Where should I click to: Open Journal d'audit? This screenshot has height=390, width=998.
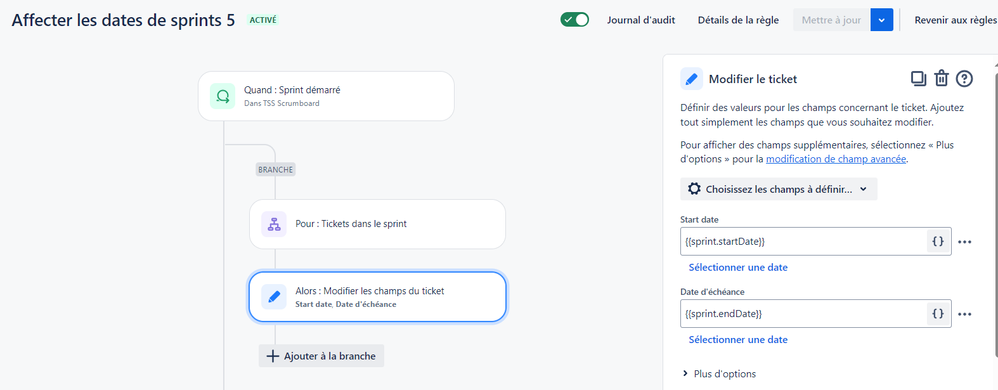point(641,20)
